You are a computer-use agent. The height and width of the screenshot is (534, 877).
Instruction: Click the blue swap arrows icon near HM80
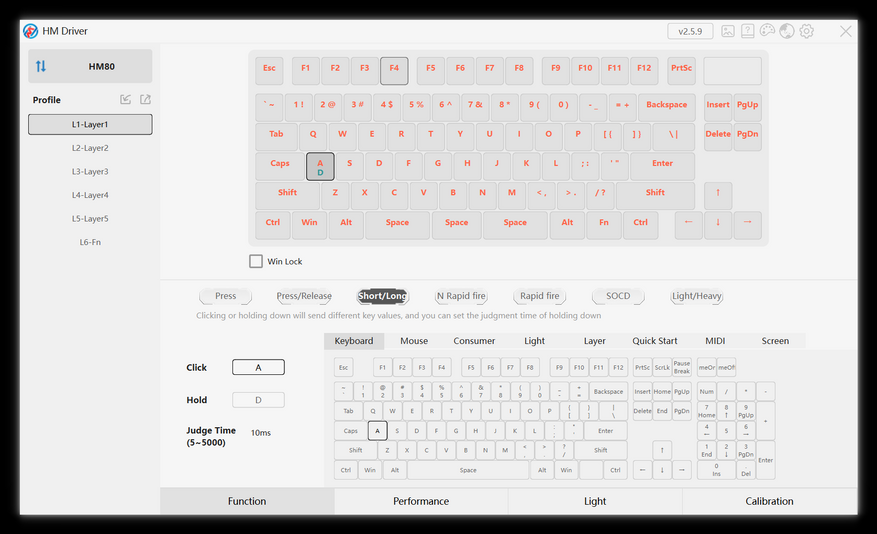(41, 67)
